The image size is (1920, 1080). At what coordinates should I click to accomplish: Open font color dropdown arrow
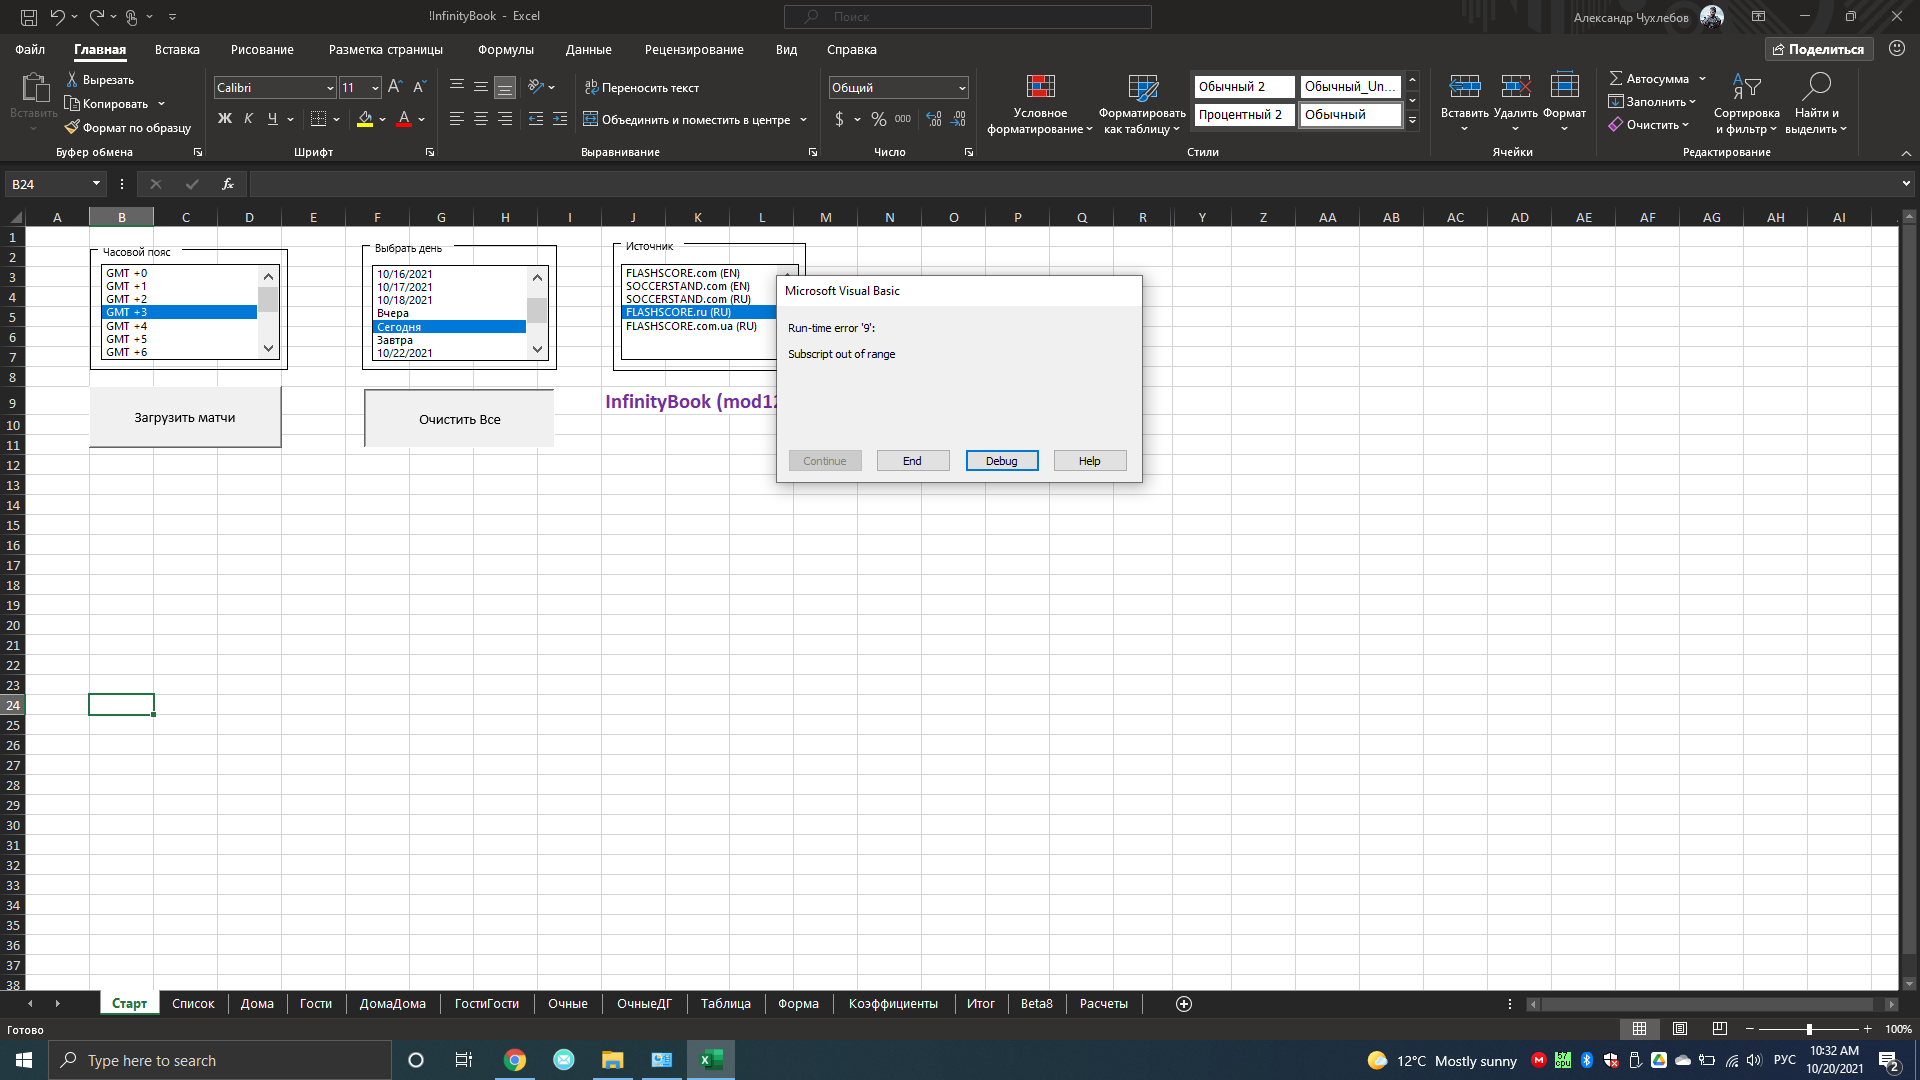(x=422, y=119)
